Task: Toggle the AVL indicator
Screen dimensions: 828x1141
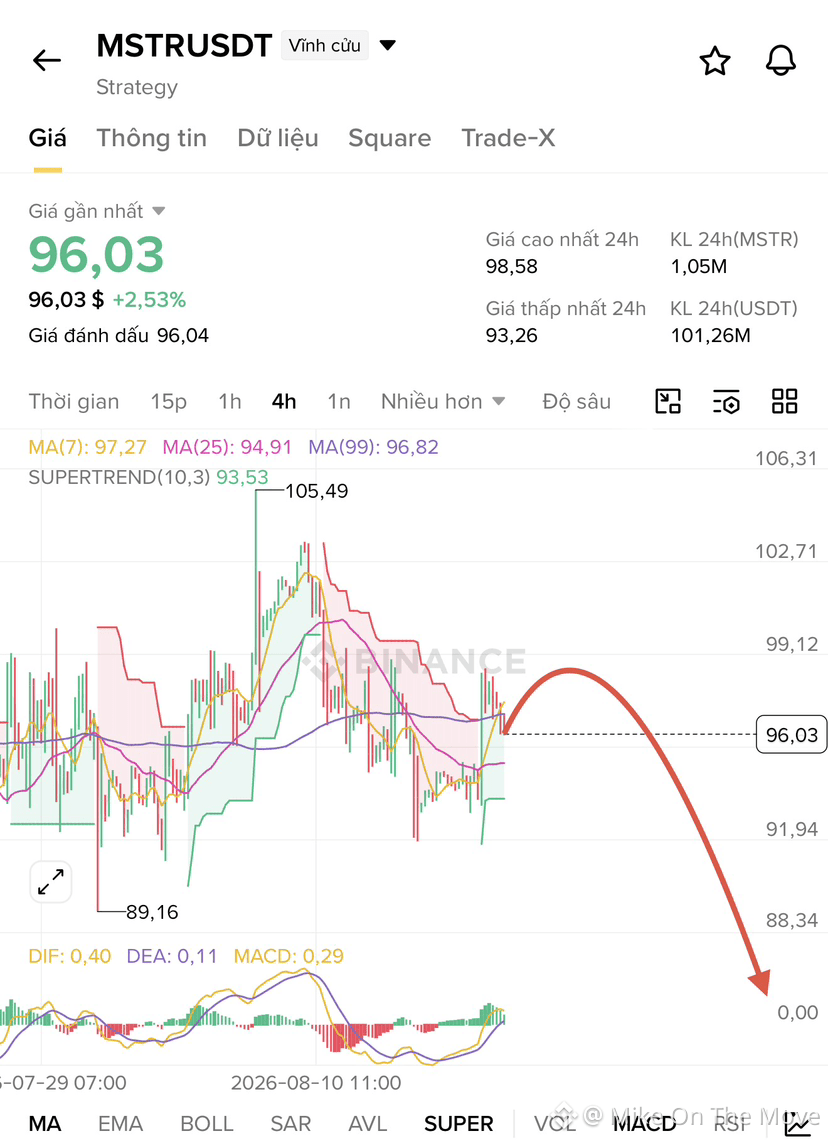Action: [367, 1123]
